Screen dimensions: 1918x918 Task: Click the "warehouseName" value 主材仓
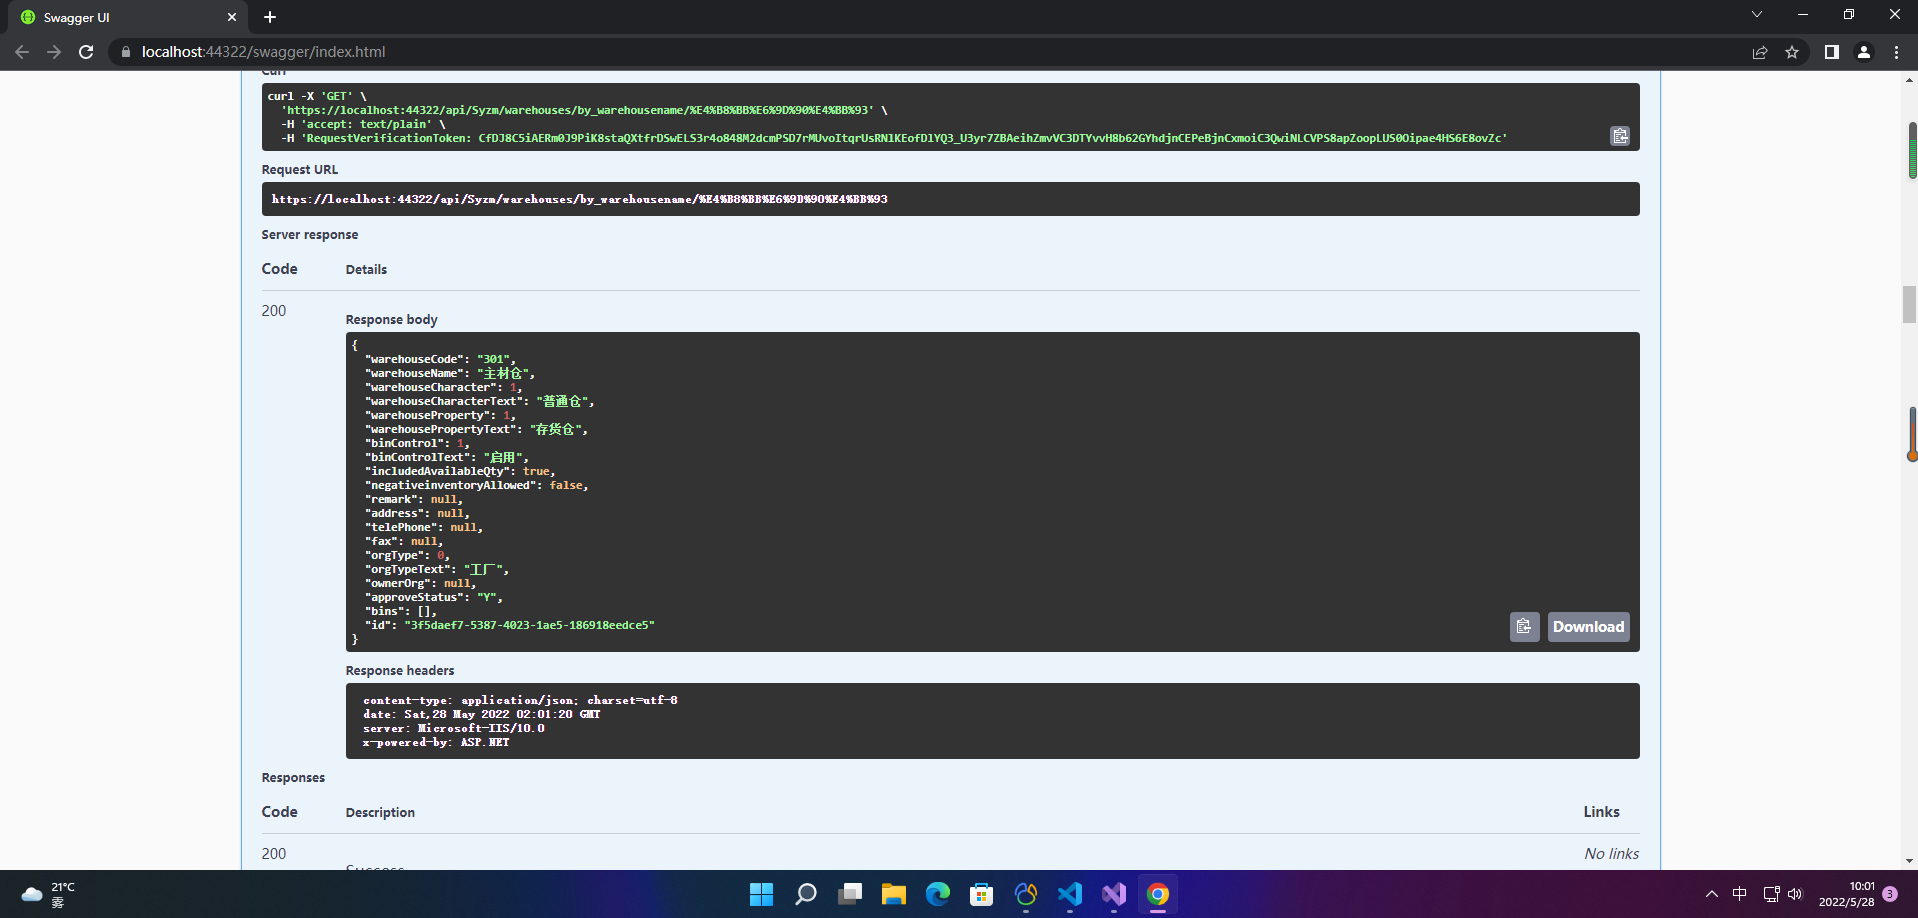[x=503, y=373]
